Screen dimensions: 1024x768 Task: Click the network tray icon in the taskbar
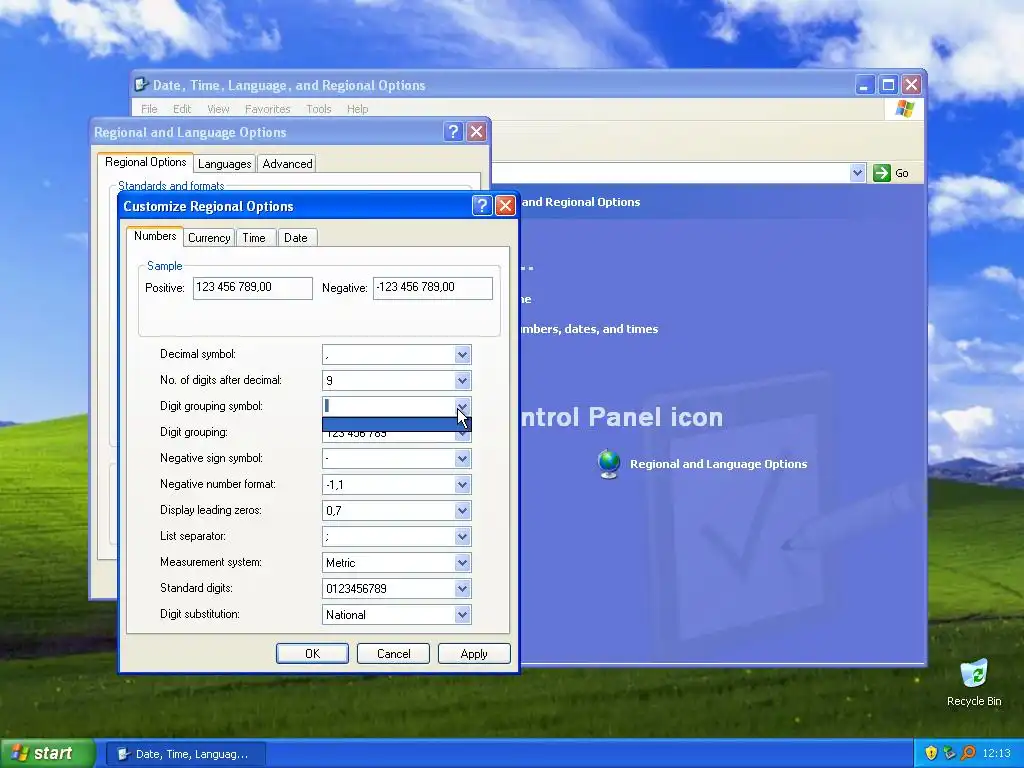pyautogui.click(x=950, y=753)
